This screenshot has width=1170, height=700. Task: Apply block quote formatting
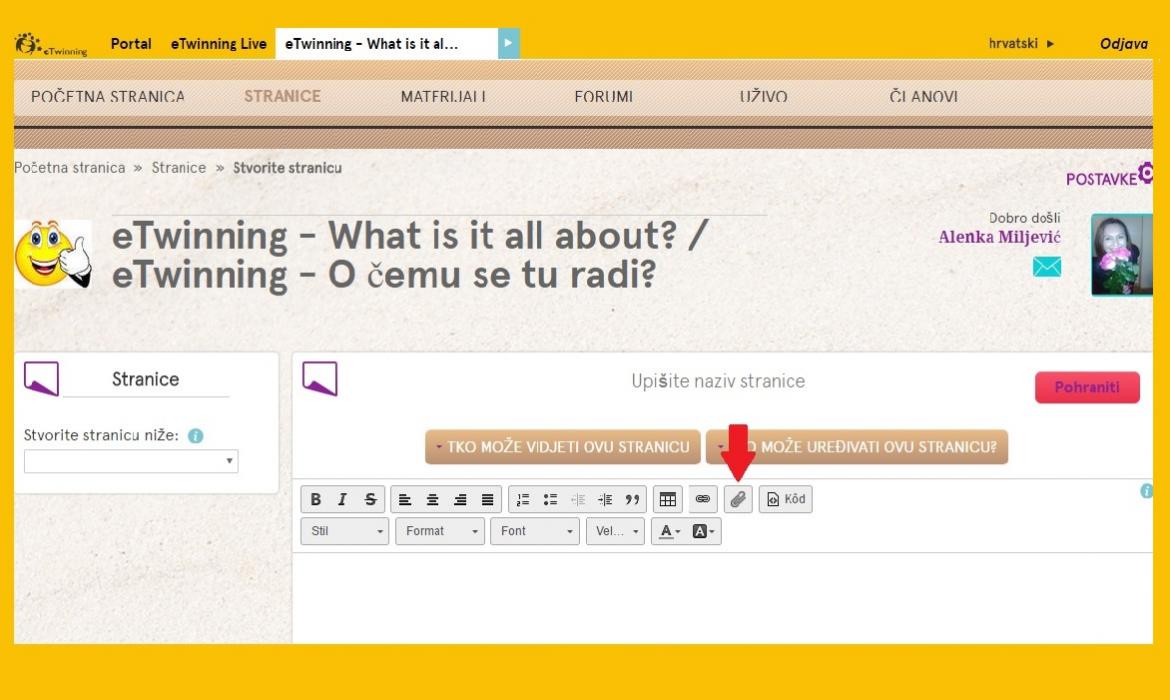(632, 500)
